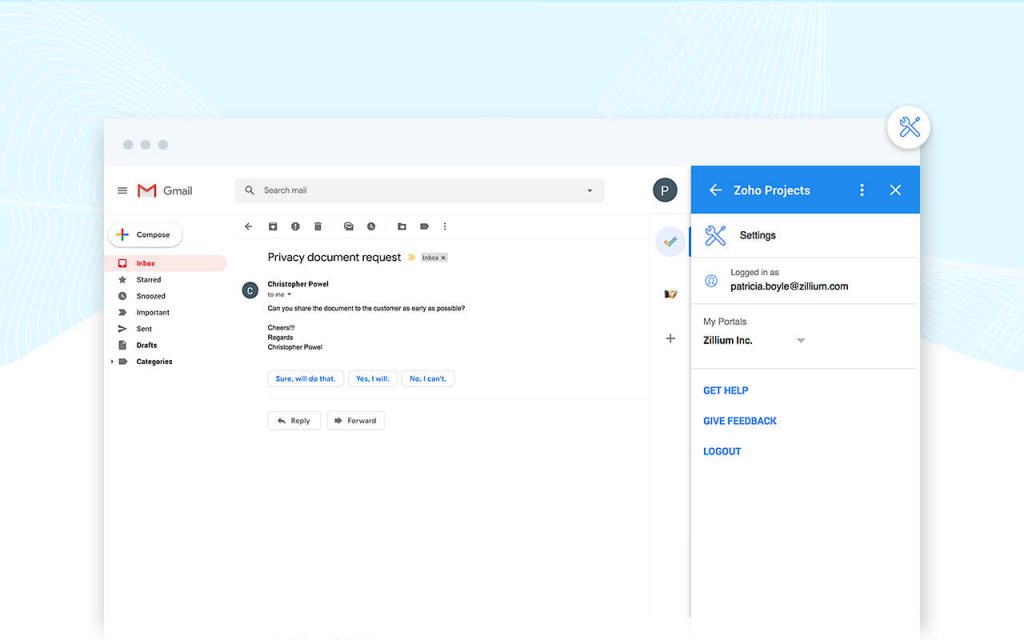Apply a label with the label icon
Viewport: 1024px width, 640px height.
pyautogui.click(x=424, y=226)
